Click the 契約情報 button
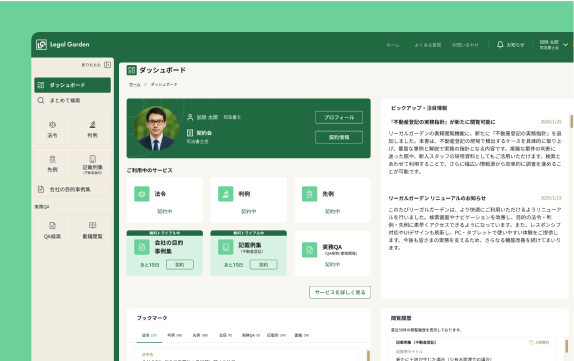The width and height of the screenshot is (574, 361). (x=339, y=137)
